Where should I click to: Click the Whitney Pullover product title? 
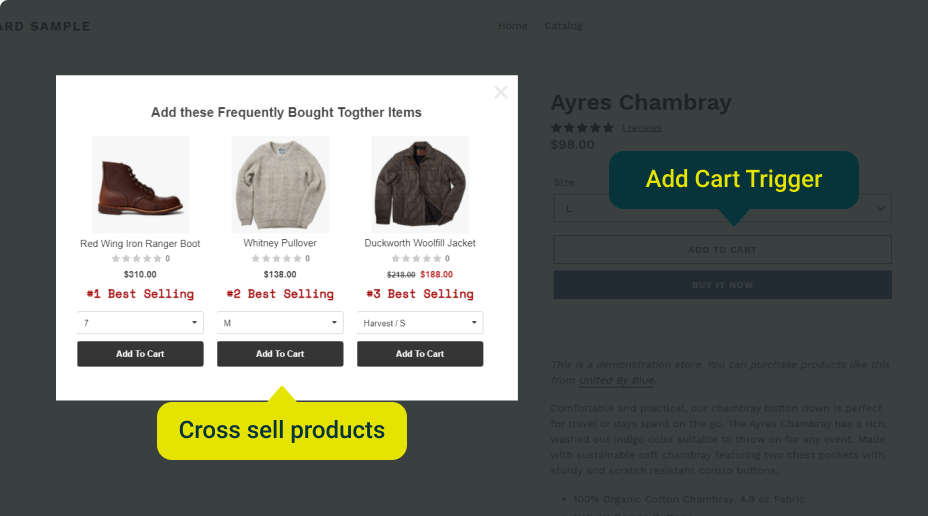280,243
